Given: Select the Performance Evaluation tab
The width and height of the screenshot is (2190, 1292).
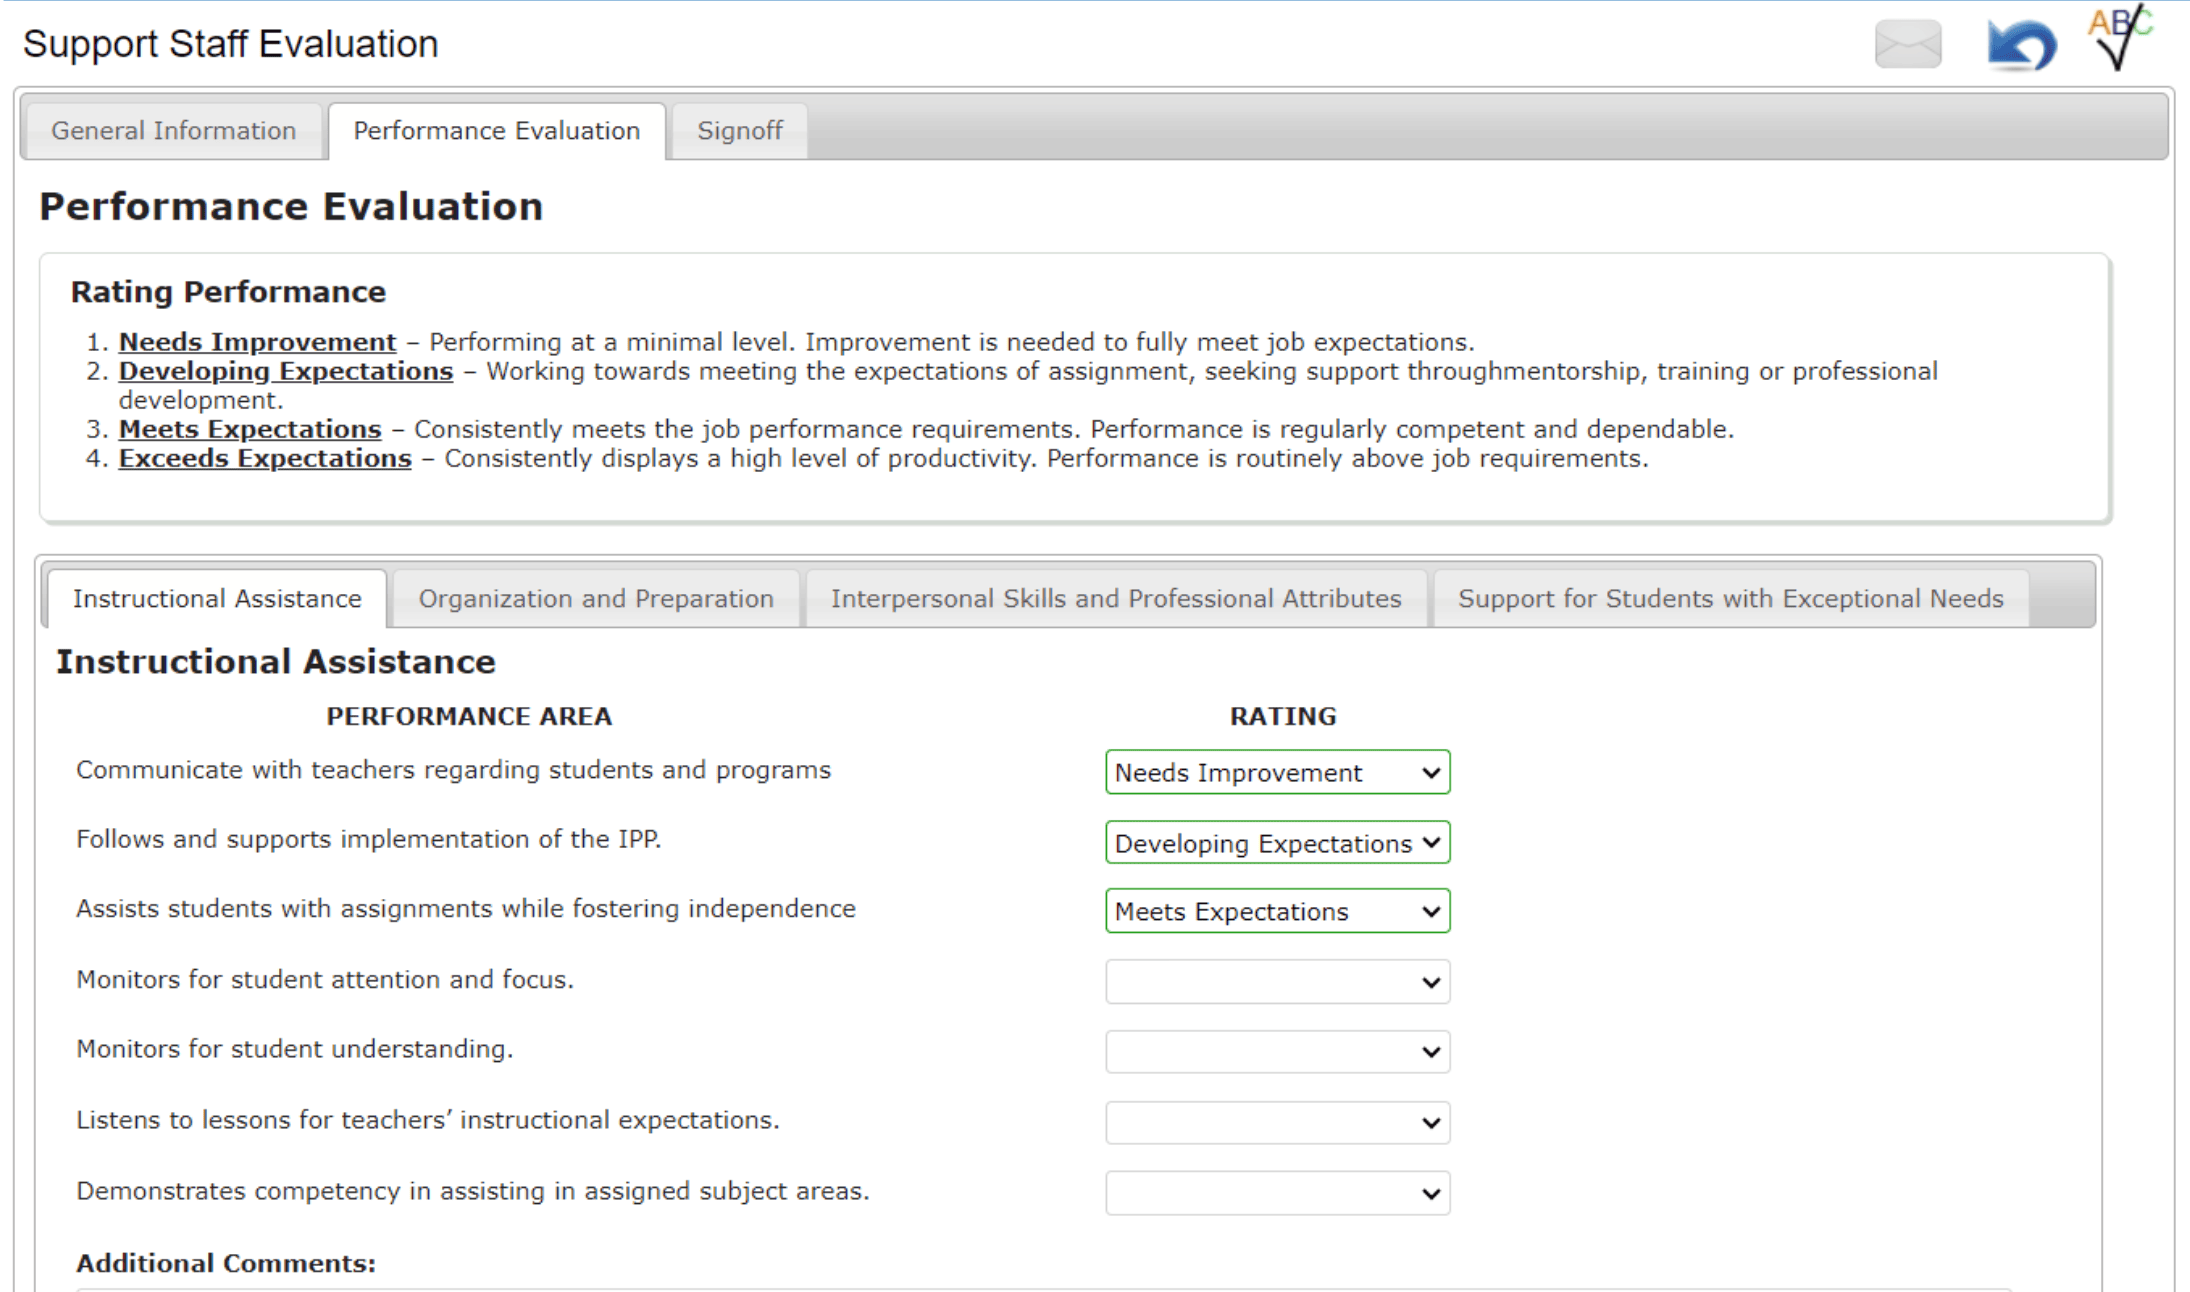Looking at the screenshot, I should pyautogui.click(x=497, y=131).
